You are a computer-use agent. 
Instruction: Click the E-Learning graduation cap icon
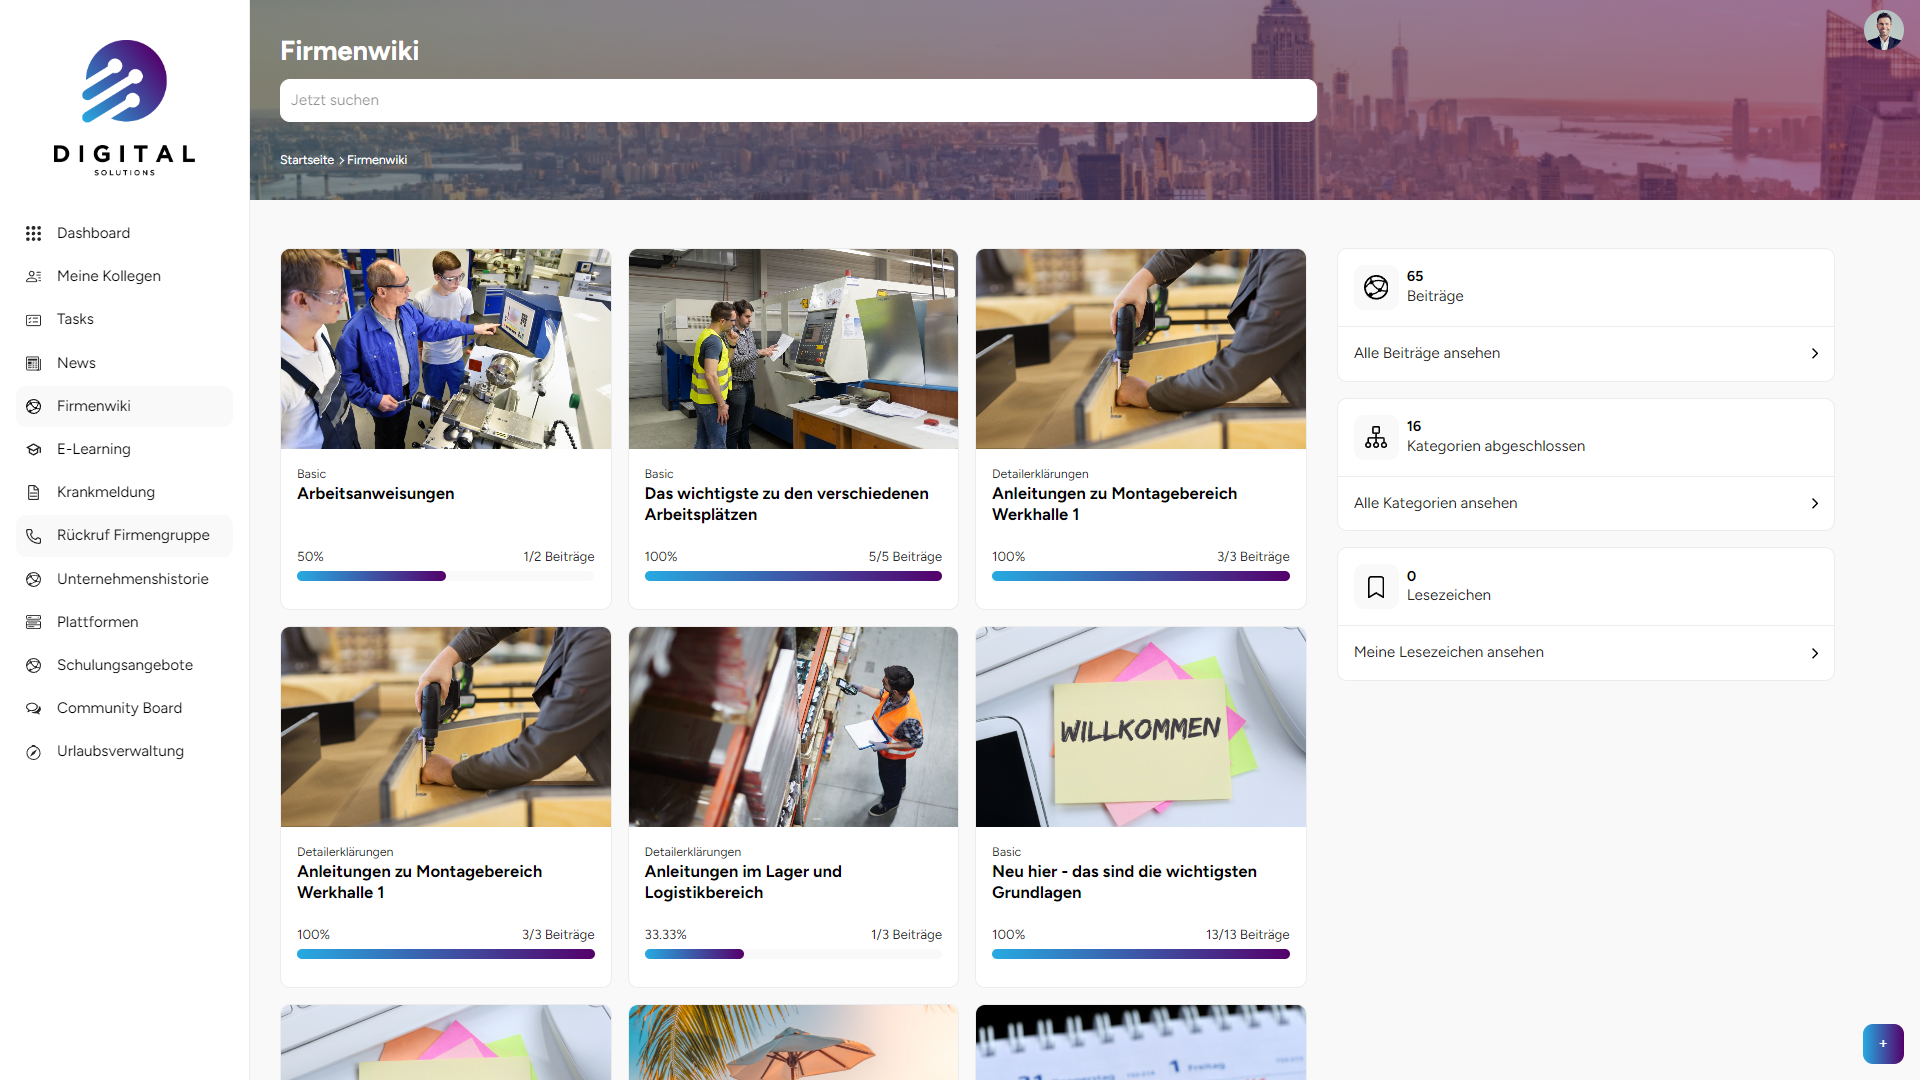tap(33, 449)
